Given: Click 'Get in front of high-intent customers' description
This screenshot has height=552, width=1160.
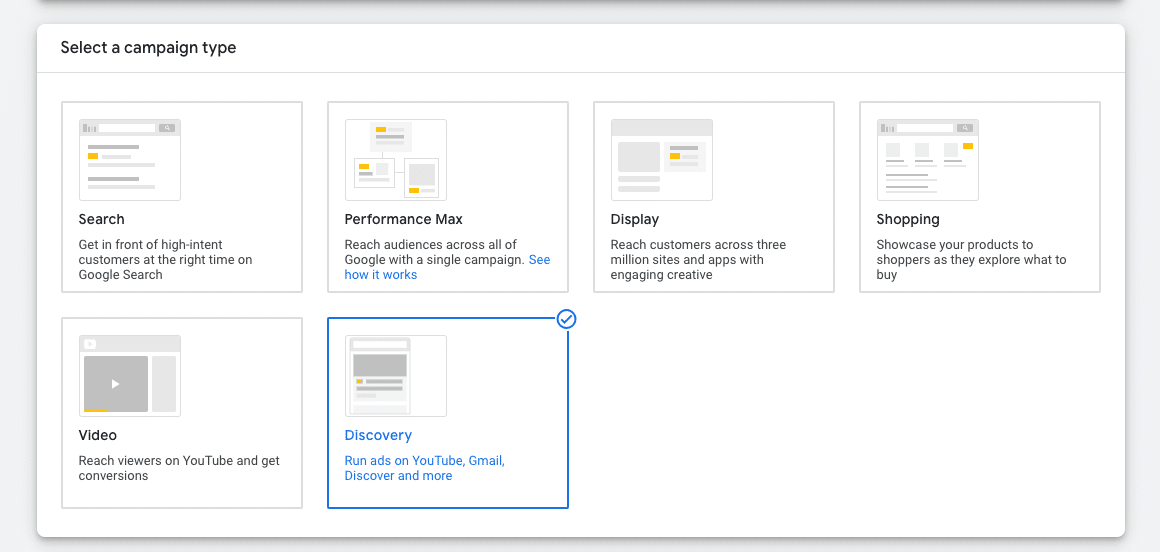Looking at the screenshot, I should point(165,260).
